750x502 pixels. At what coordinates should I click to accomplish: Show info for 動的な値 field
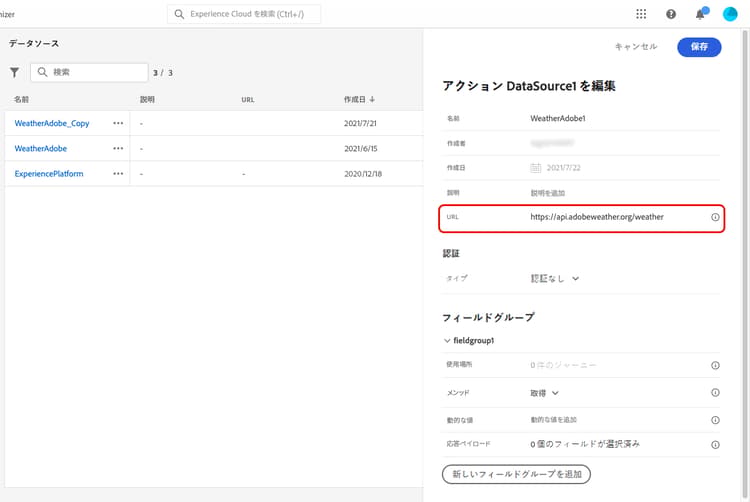pos(715,420)
